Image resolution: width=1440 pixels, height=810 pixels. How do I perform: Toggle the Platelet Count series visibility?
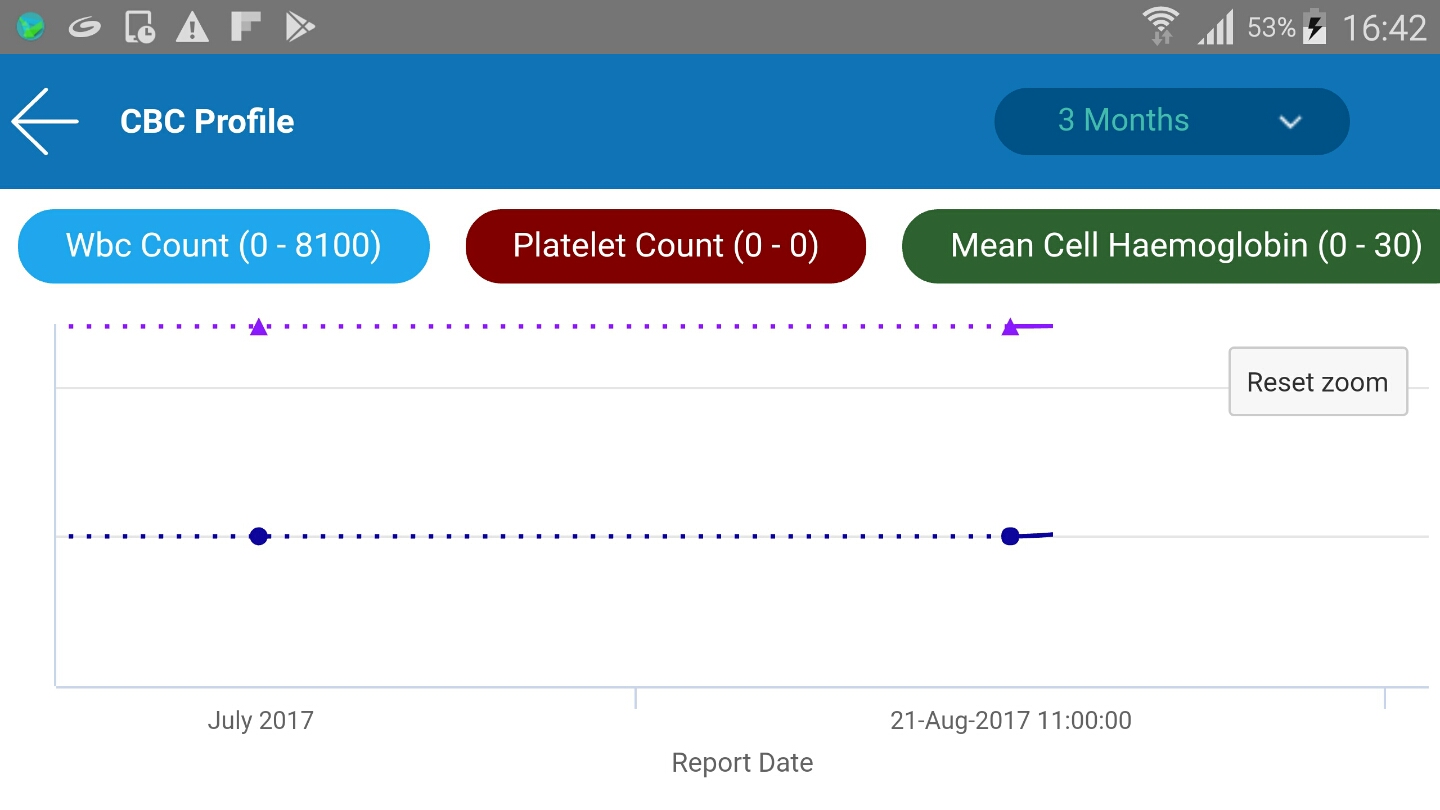pyautogui.click(x=665, y=245)
